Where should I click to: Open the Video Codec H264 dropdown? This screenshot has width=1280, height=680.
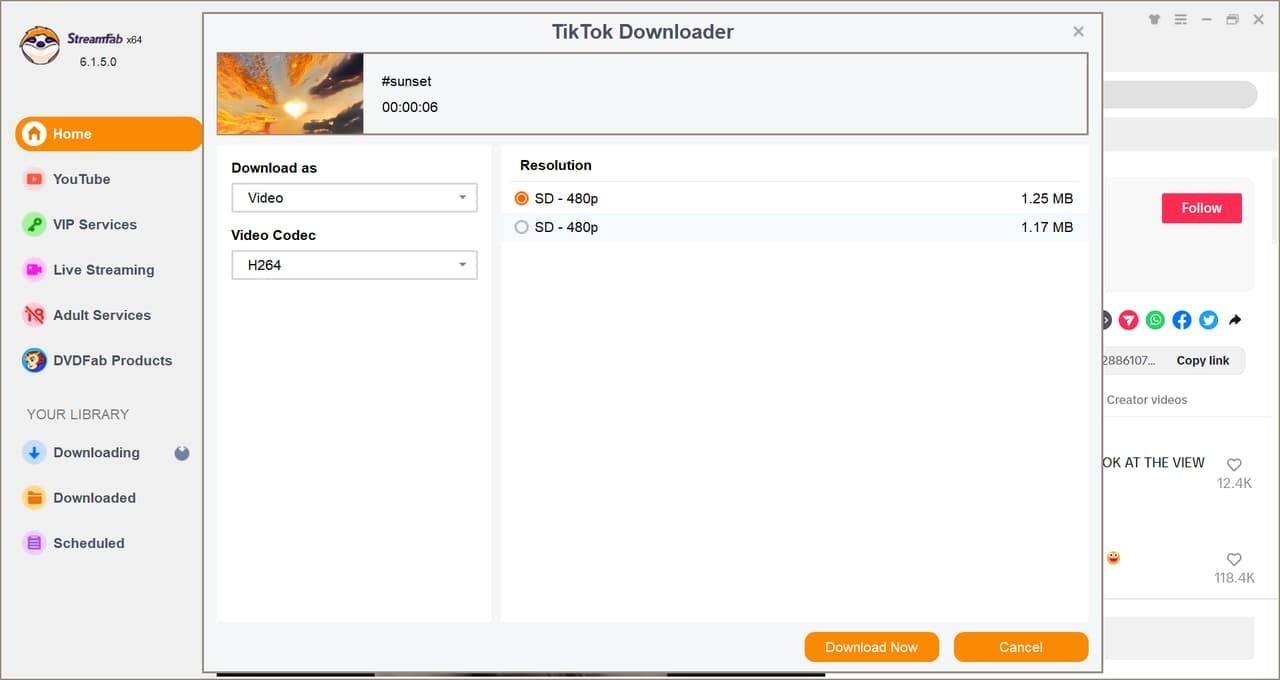(x=354, y=265)
